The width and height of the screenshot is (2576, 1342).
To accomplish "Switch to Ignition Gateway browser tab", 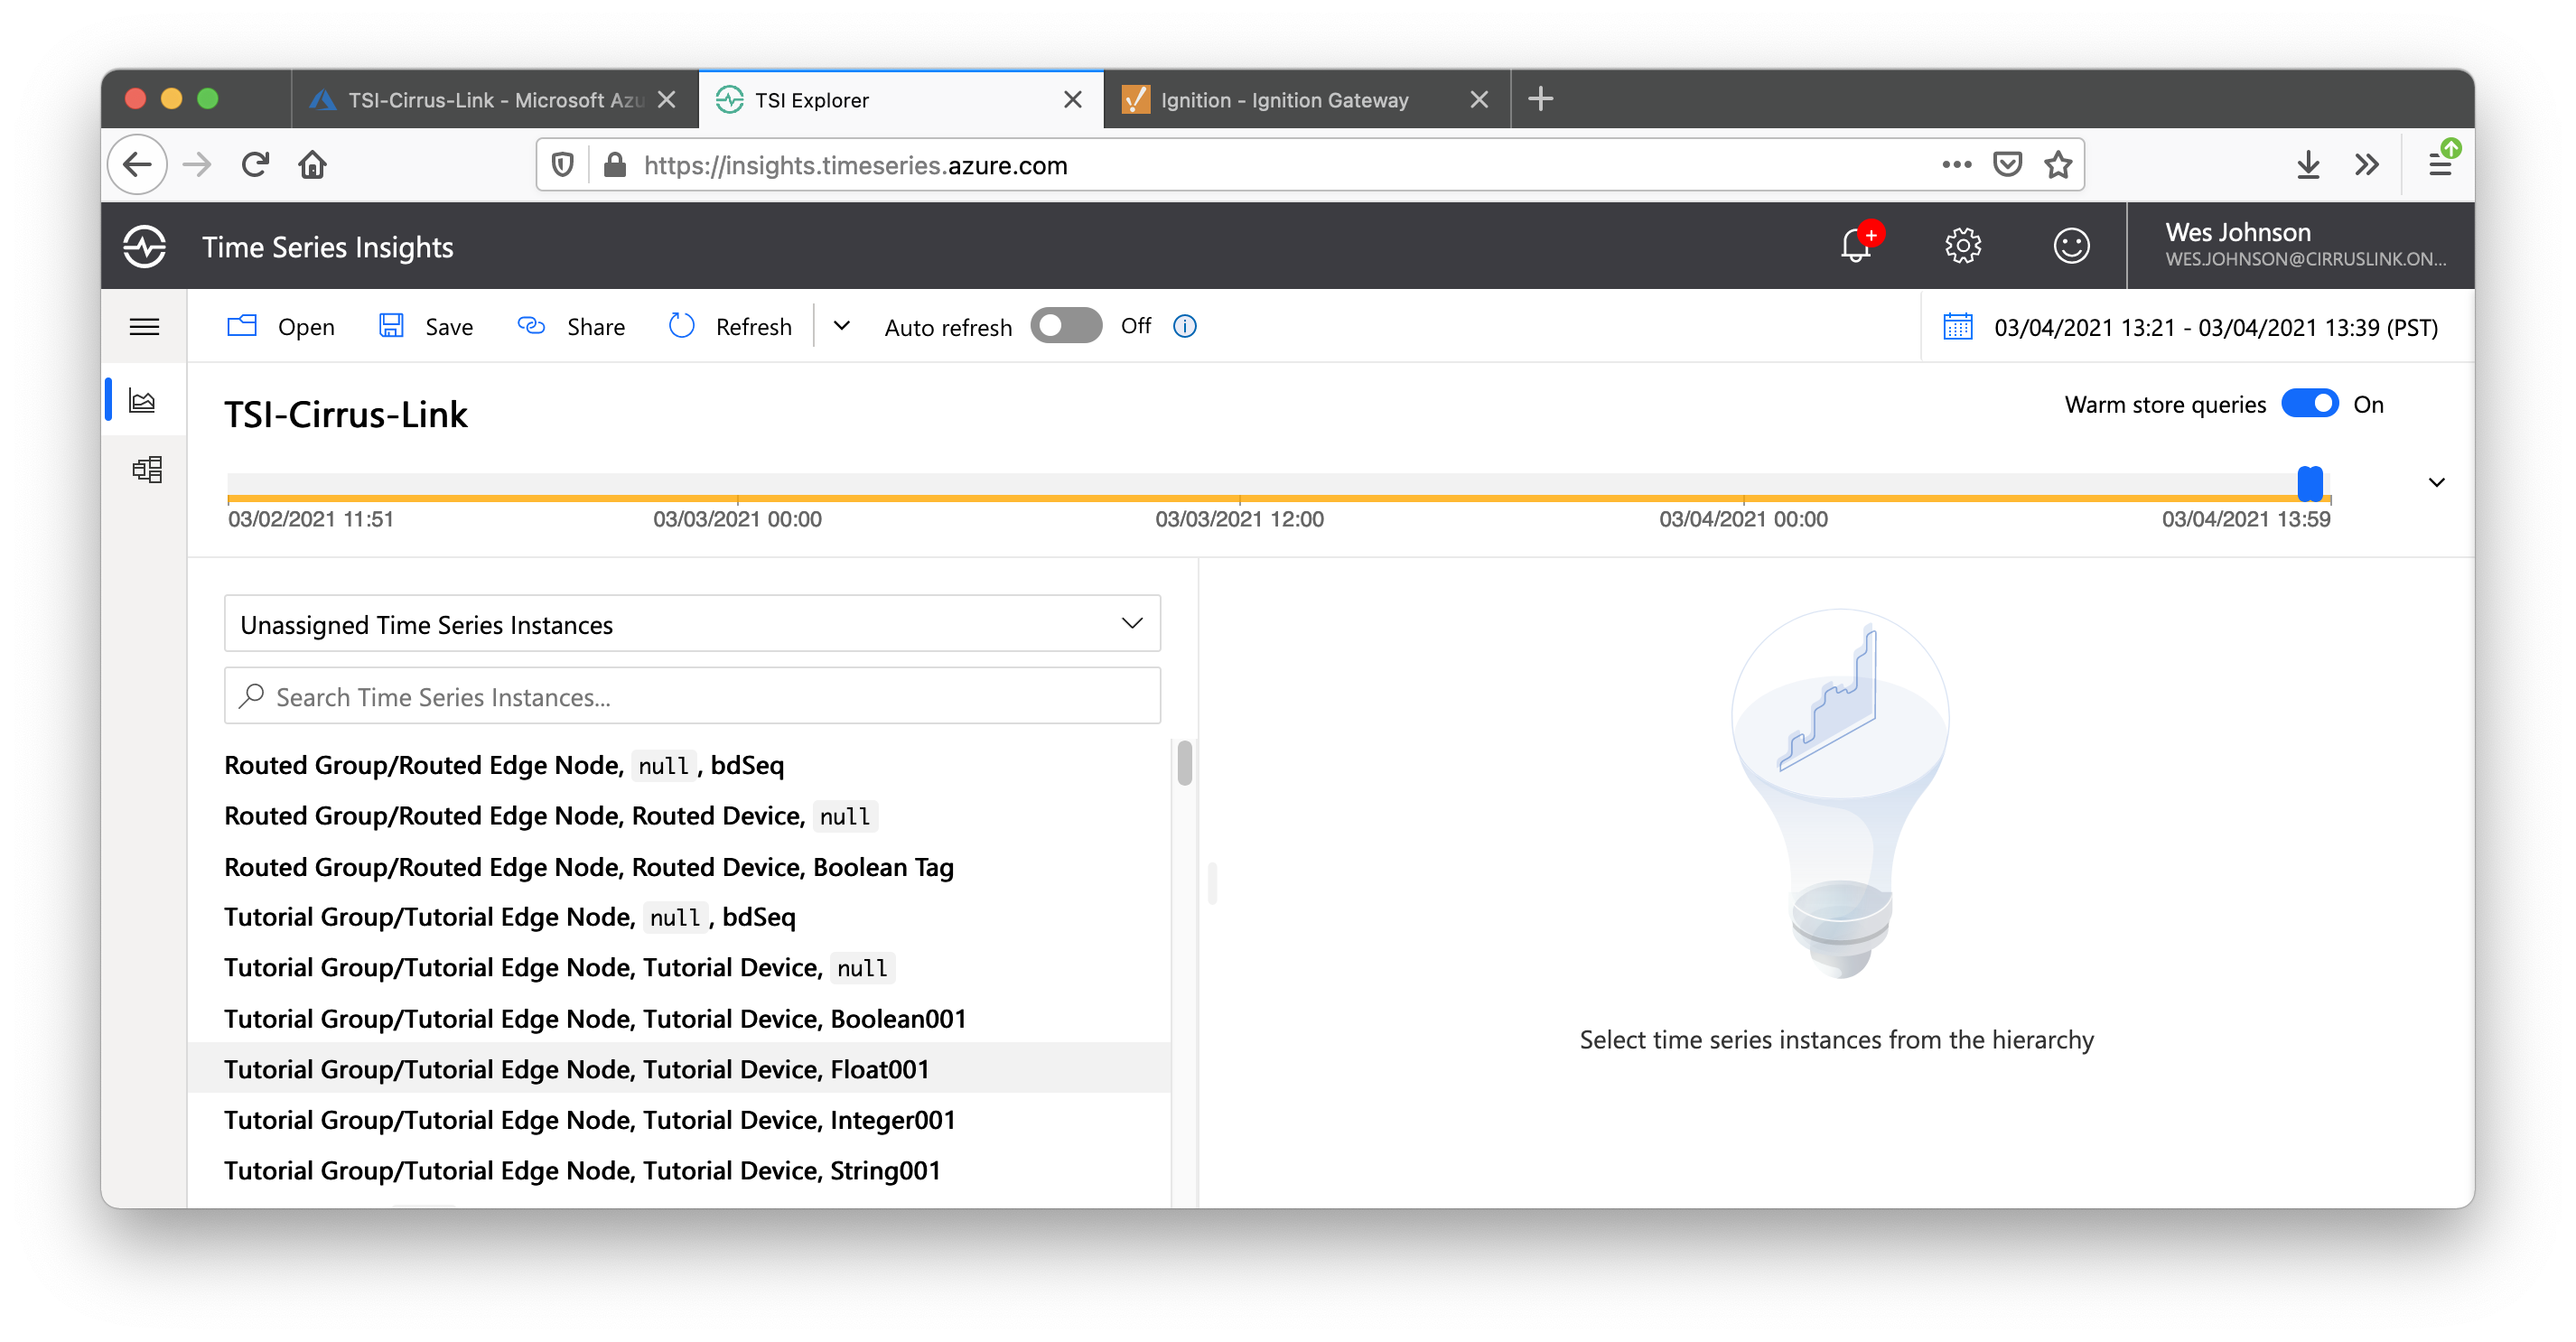I will click(x=1285, y=100).
